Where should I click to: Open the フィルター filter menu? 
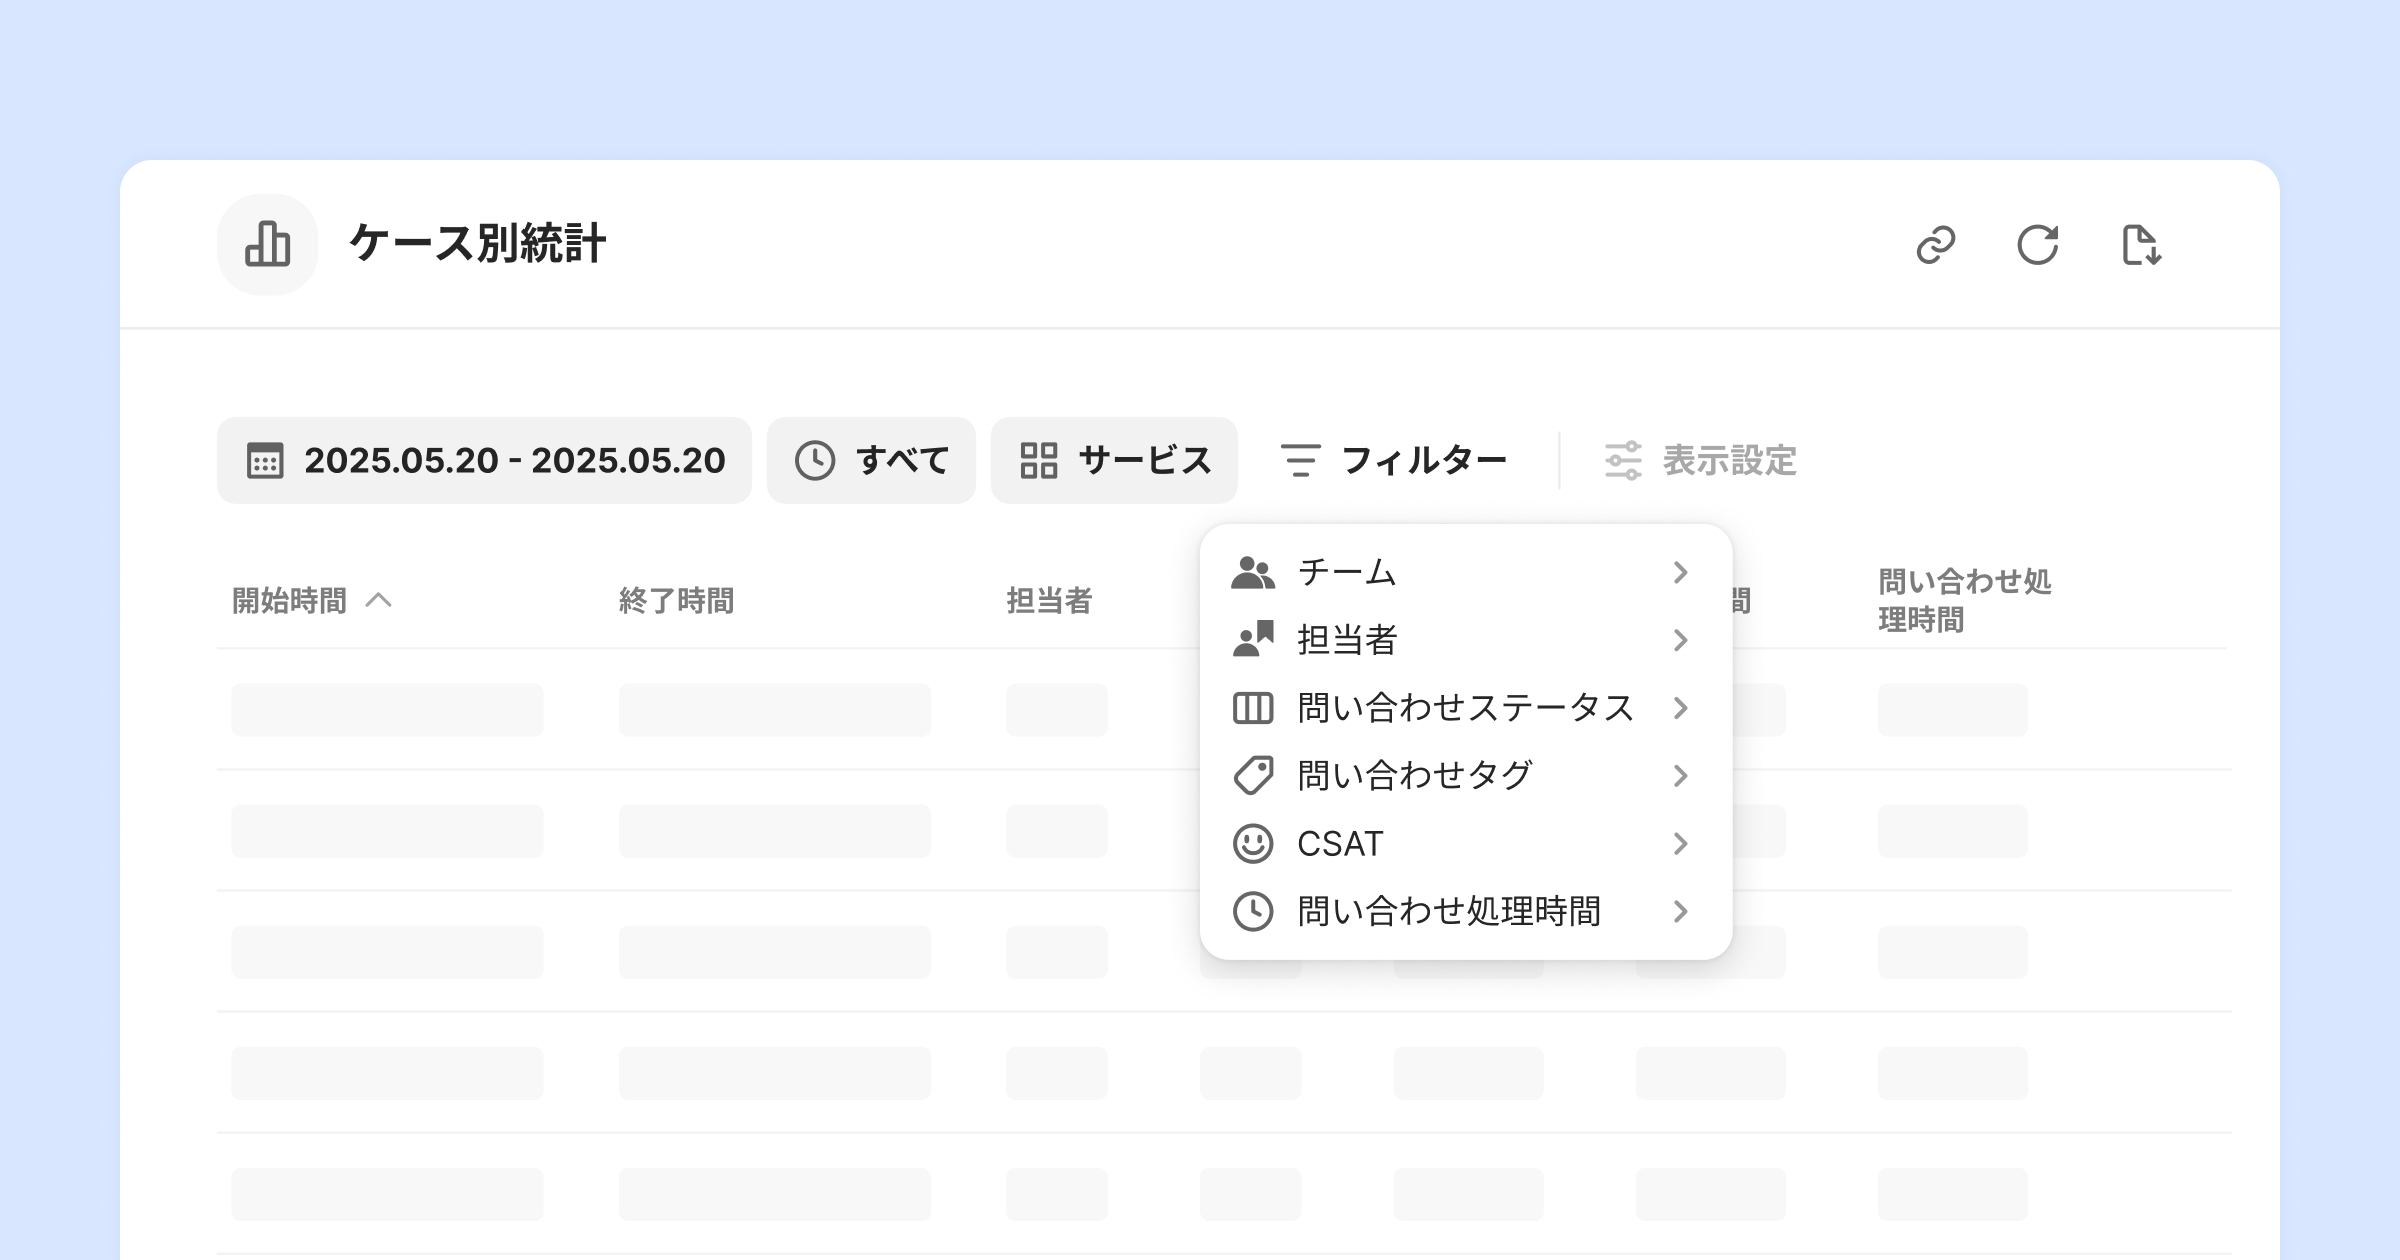1393,461
